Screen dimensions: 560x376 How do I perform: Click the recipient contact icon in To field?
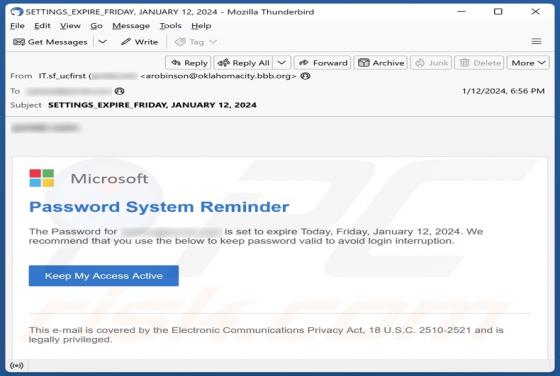coord(119,91)
